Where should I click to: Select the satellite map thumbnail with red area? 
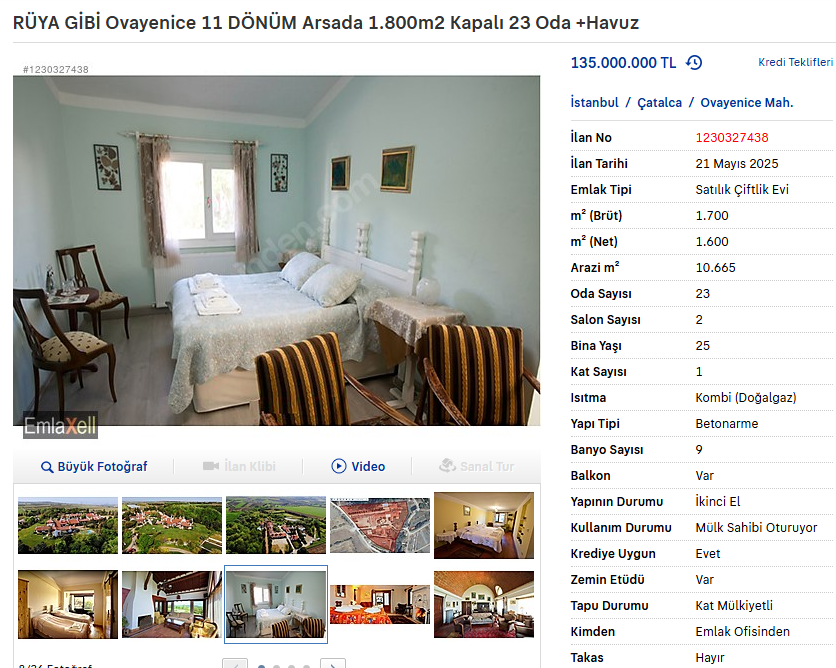(x=380, y=526)
